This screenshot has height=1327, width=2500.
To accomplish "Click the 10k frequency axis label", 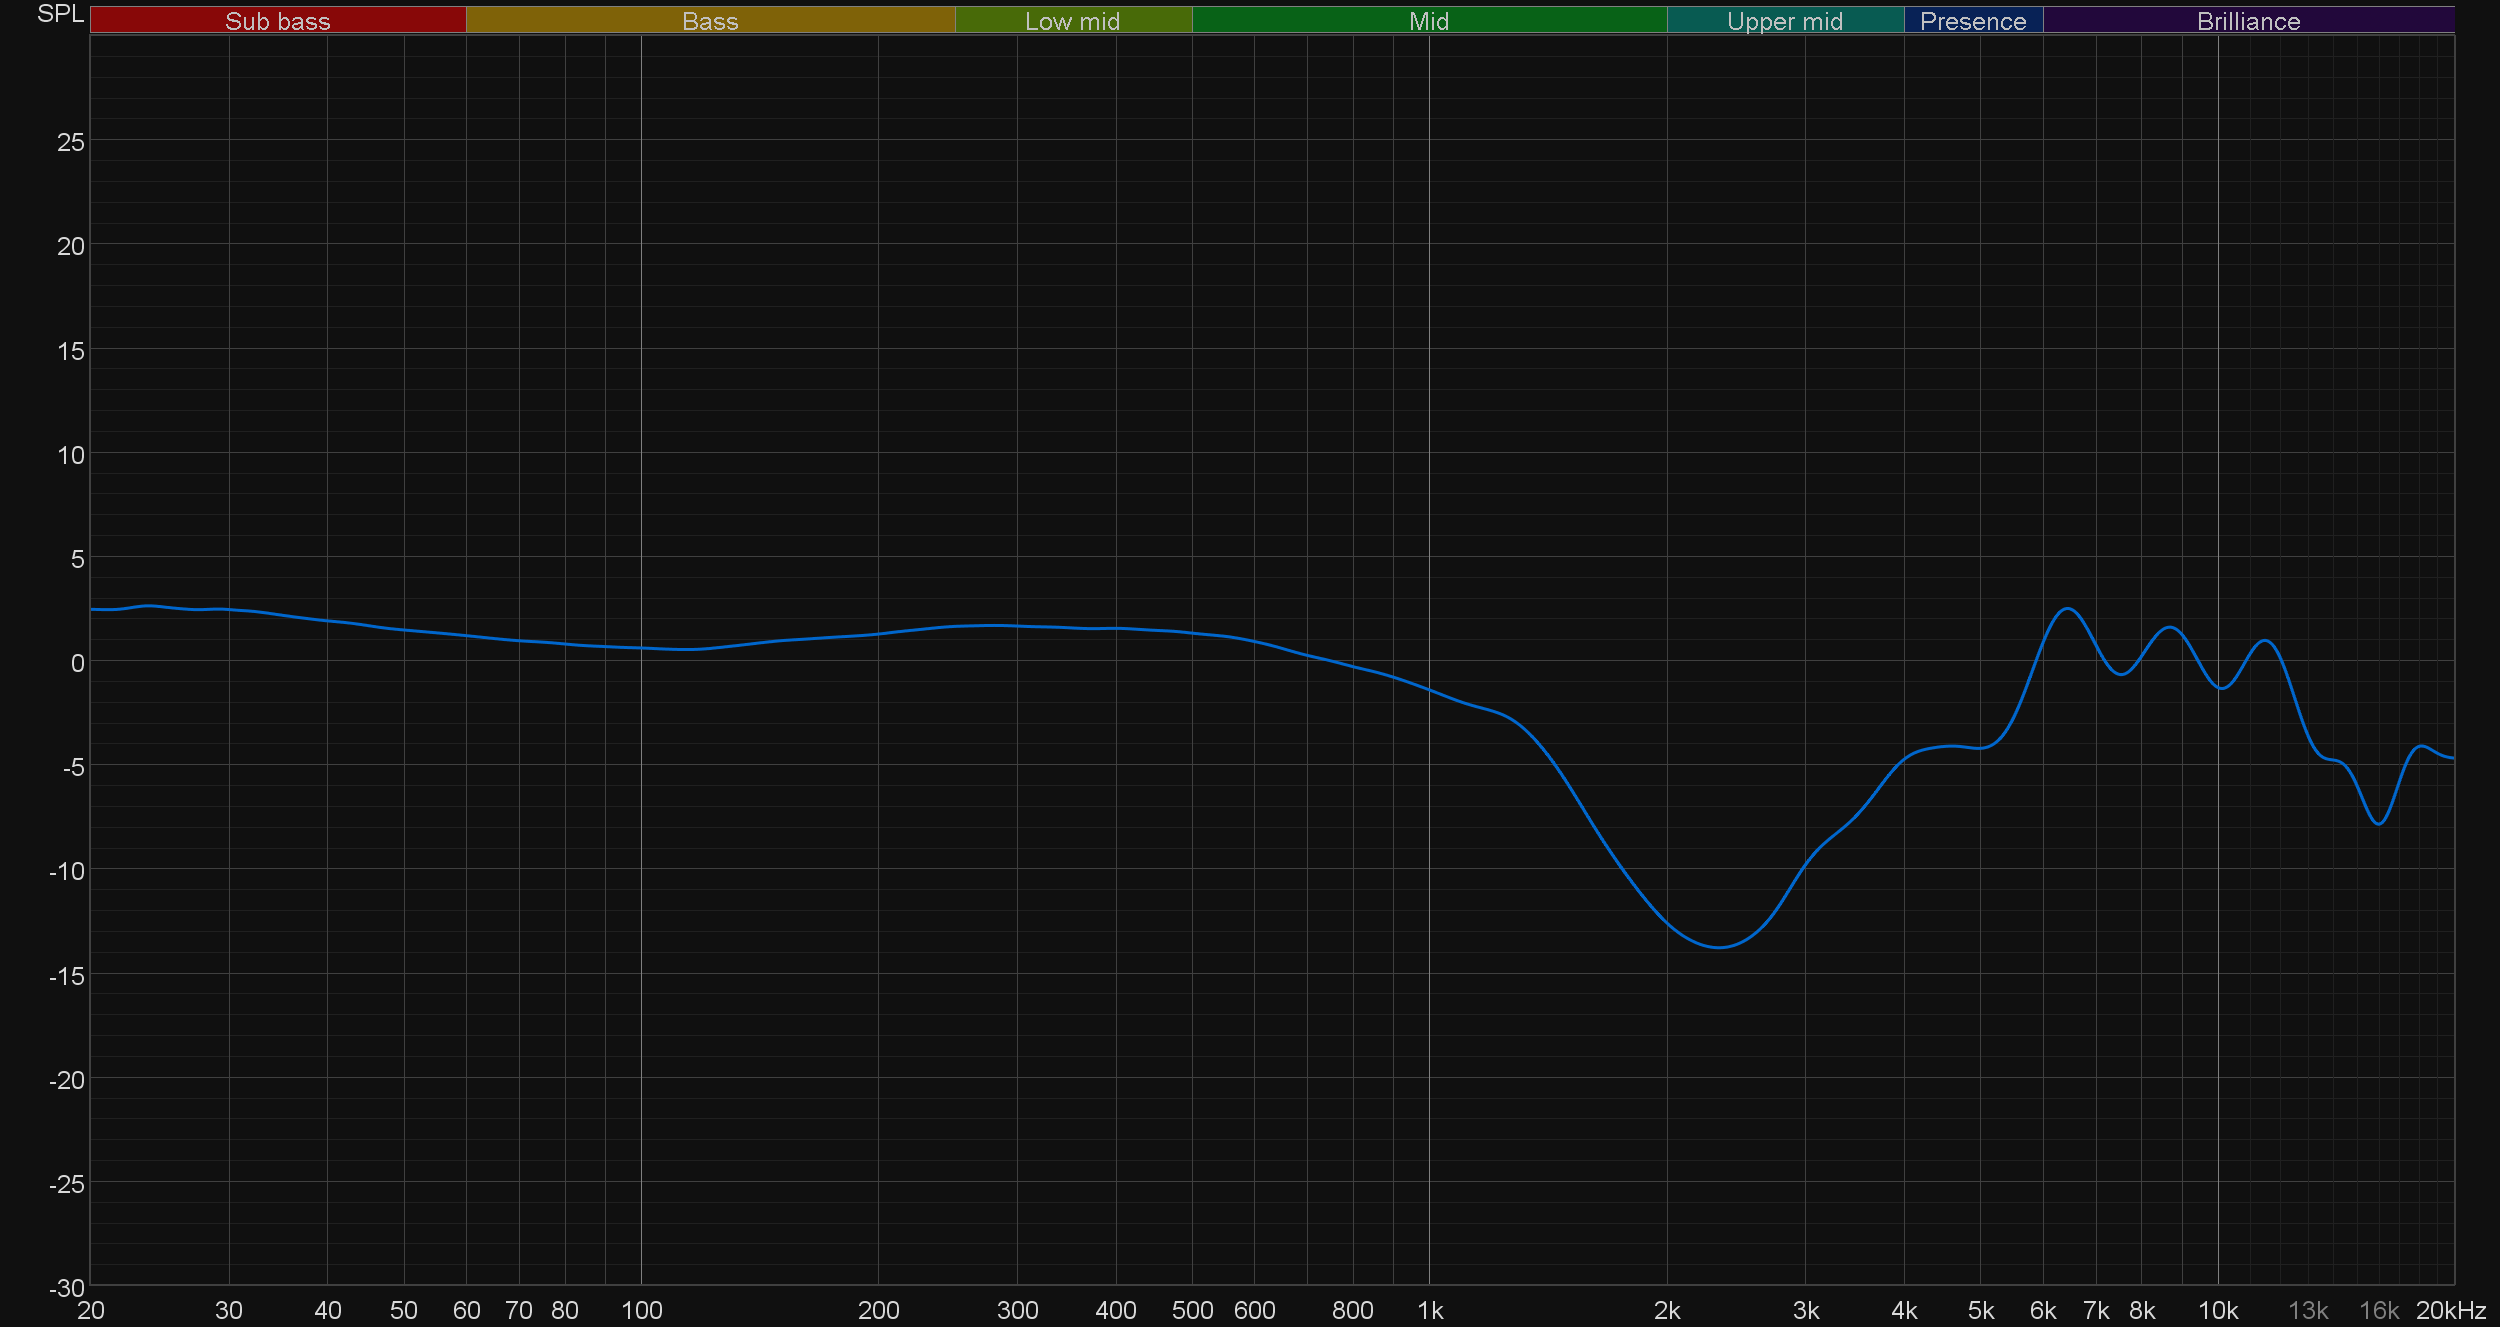I will pos(2218,1310).
